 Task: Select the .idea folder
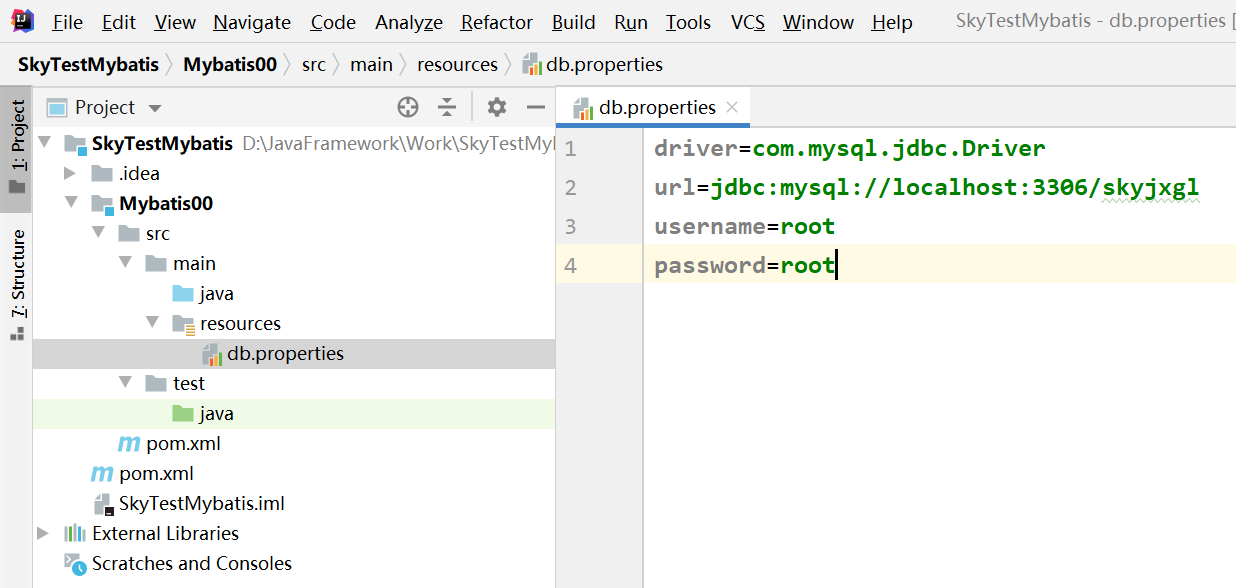tap(139, 173)
